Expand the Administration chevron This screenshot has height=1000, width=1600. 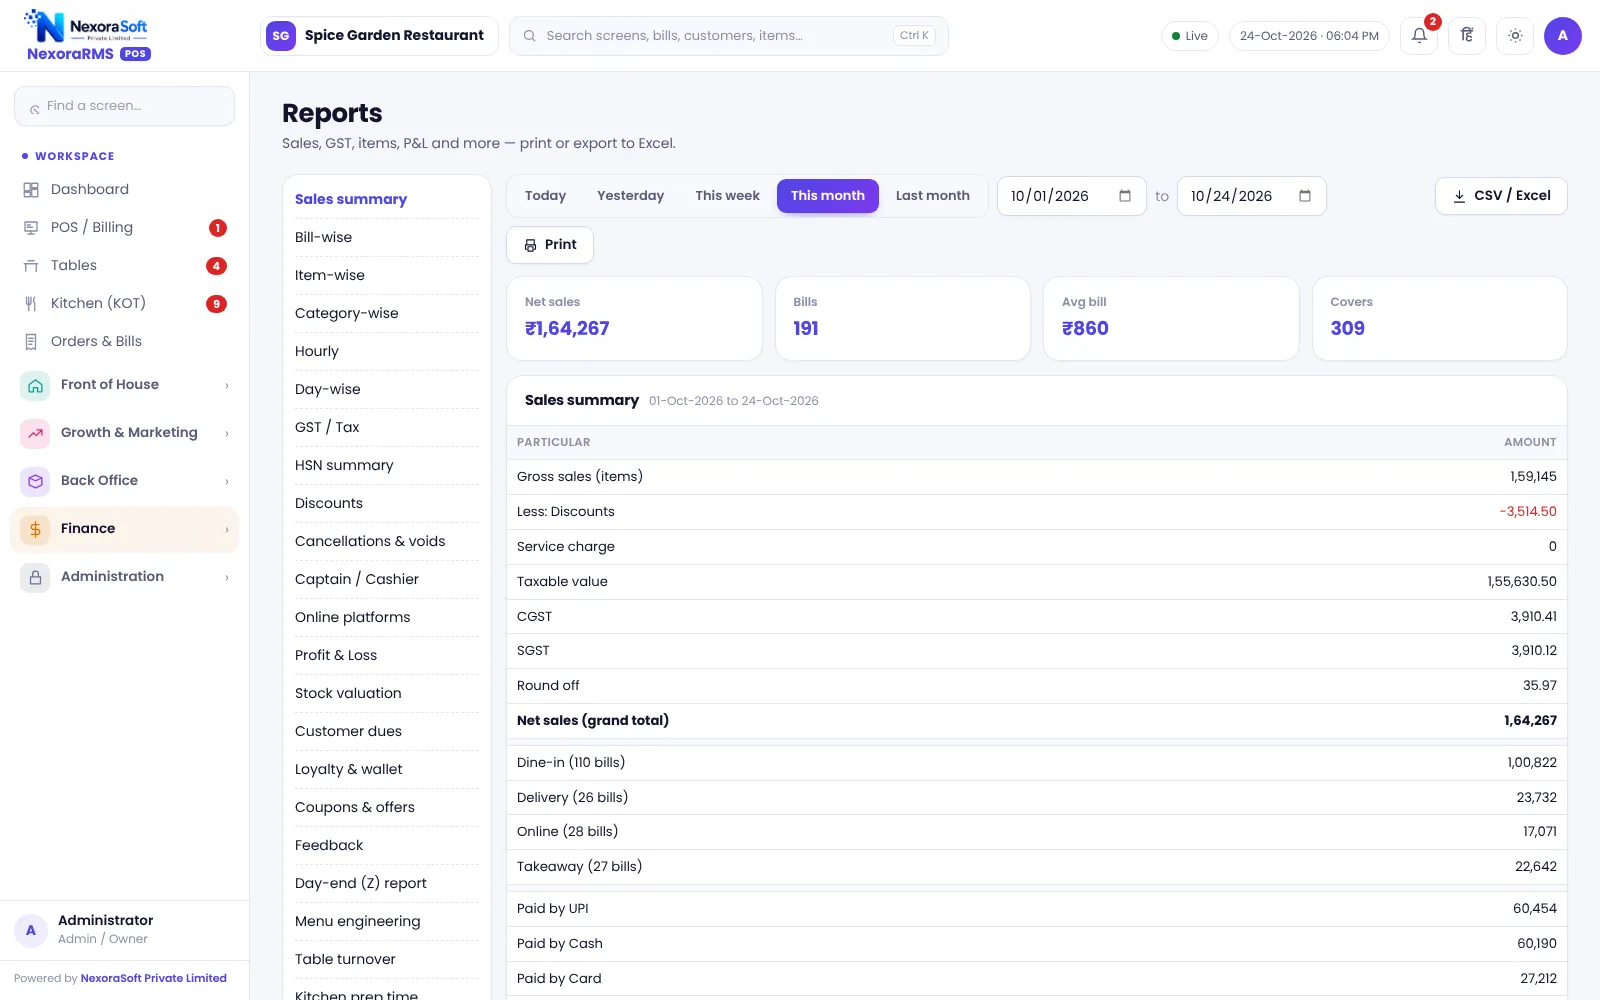227,578
